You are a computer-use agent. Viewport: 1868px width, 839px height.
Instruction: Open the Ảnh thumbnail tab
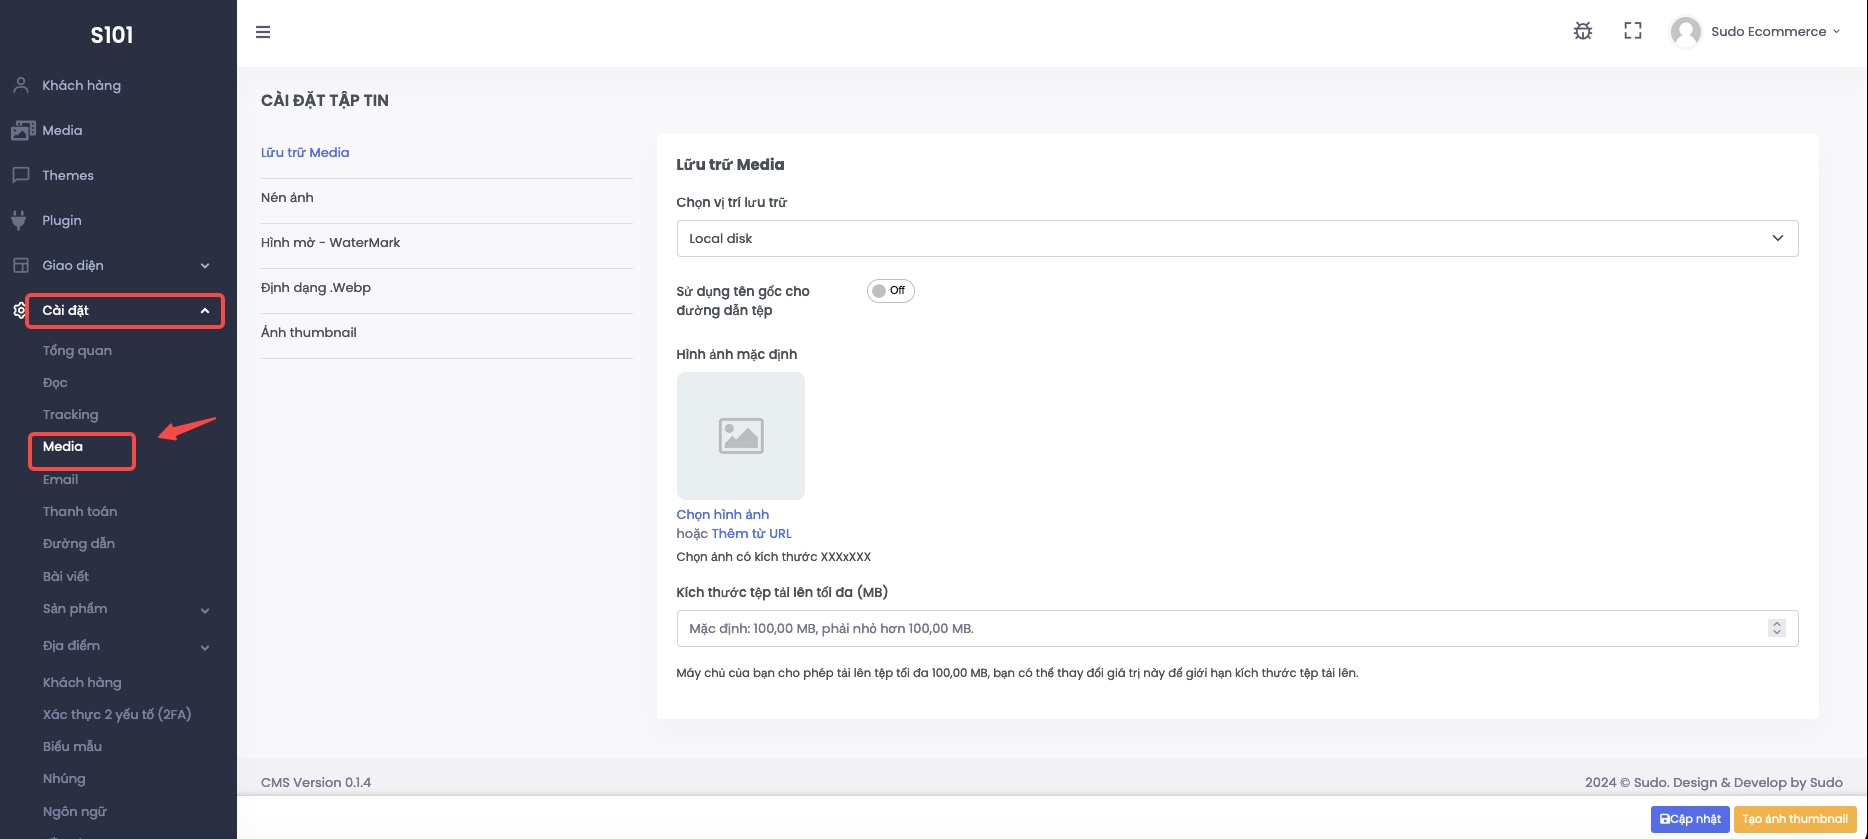coord(309,333)
